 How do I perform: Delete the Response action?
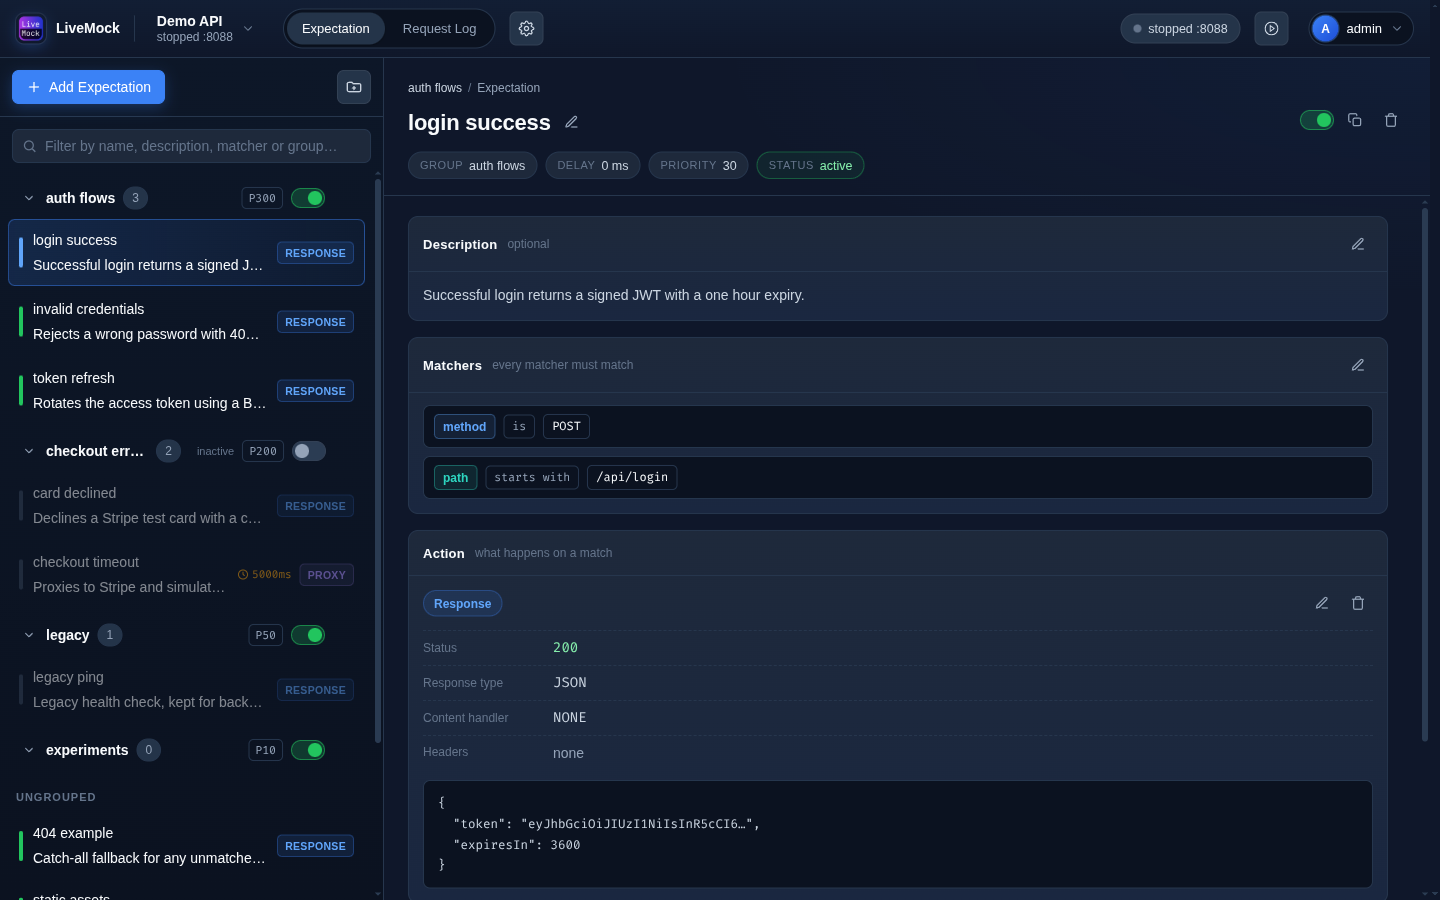pyautogui.click(x=1358, y=603)
